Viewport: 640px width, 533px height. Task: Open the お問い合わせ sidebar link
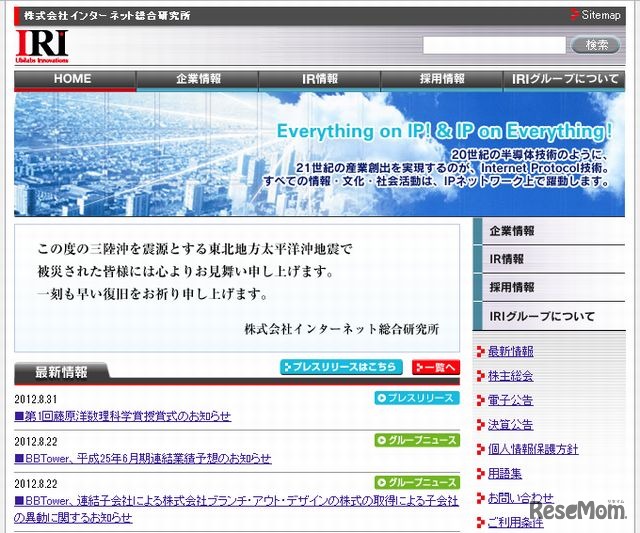tap(521, 498)
